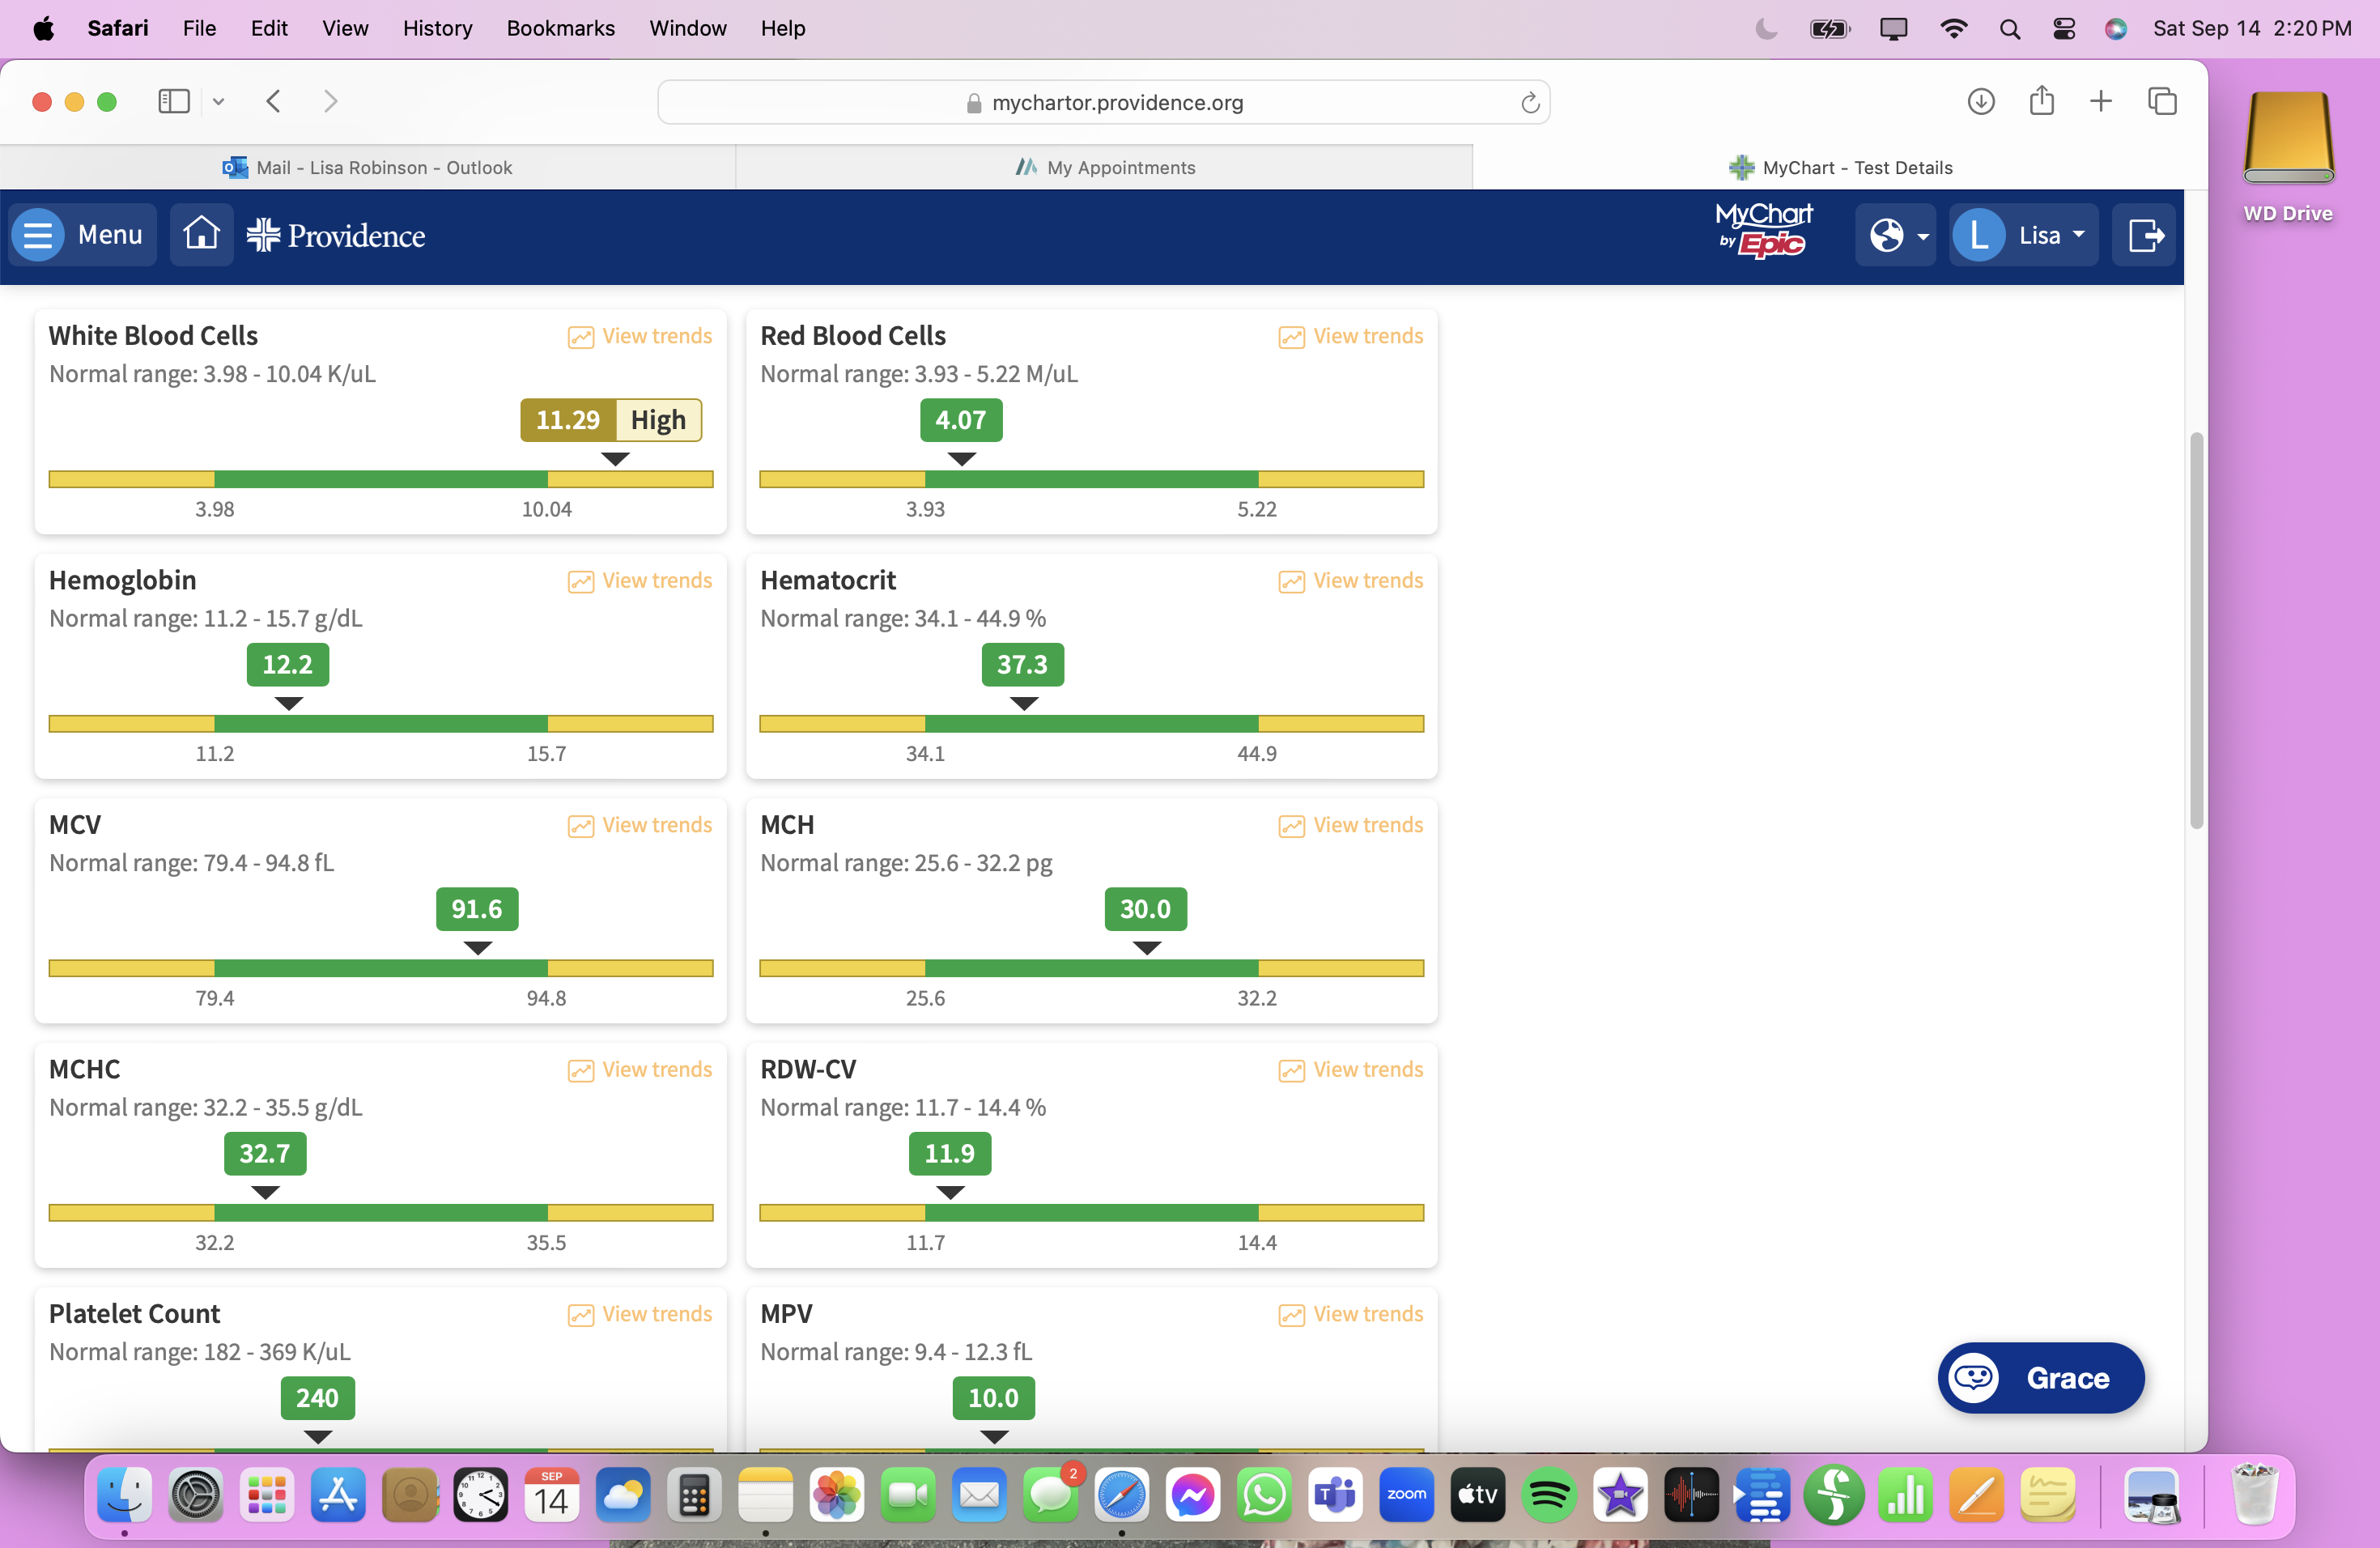
Task: Click the MyChart home icon
Action: 201,234
